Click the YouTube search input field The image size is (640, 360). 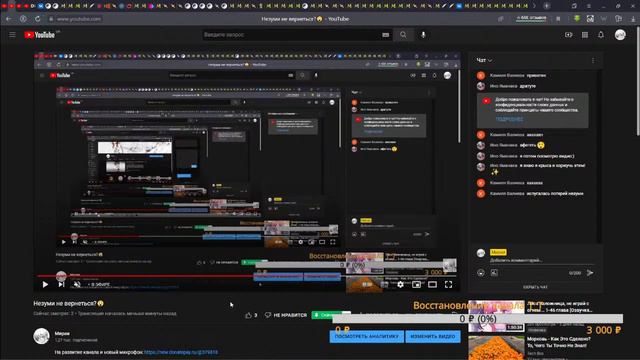coord(292,35)
